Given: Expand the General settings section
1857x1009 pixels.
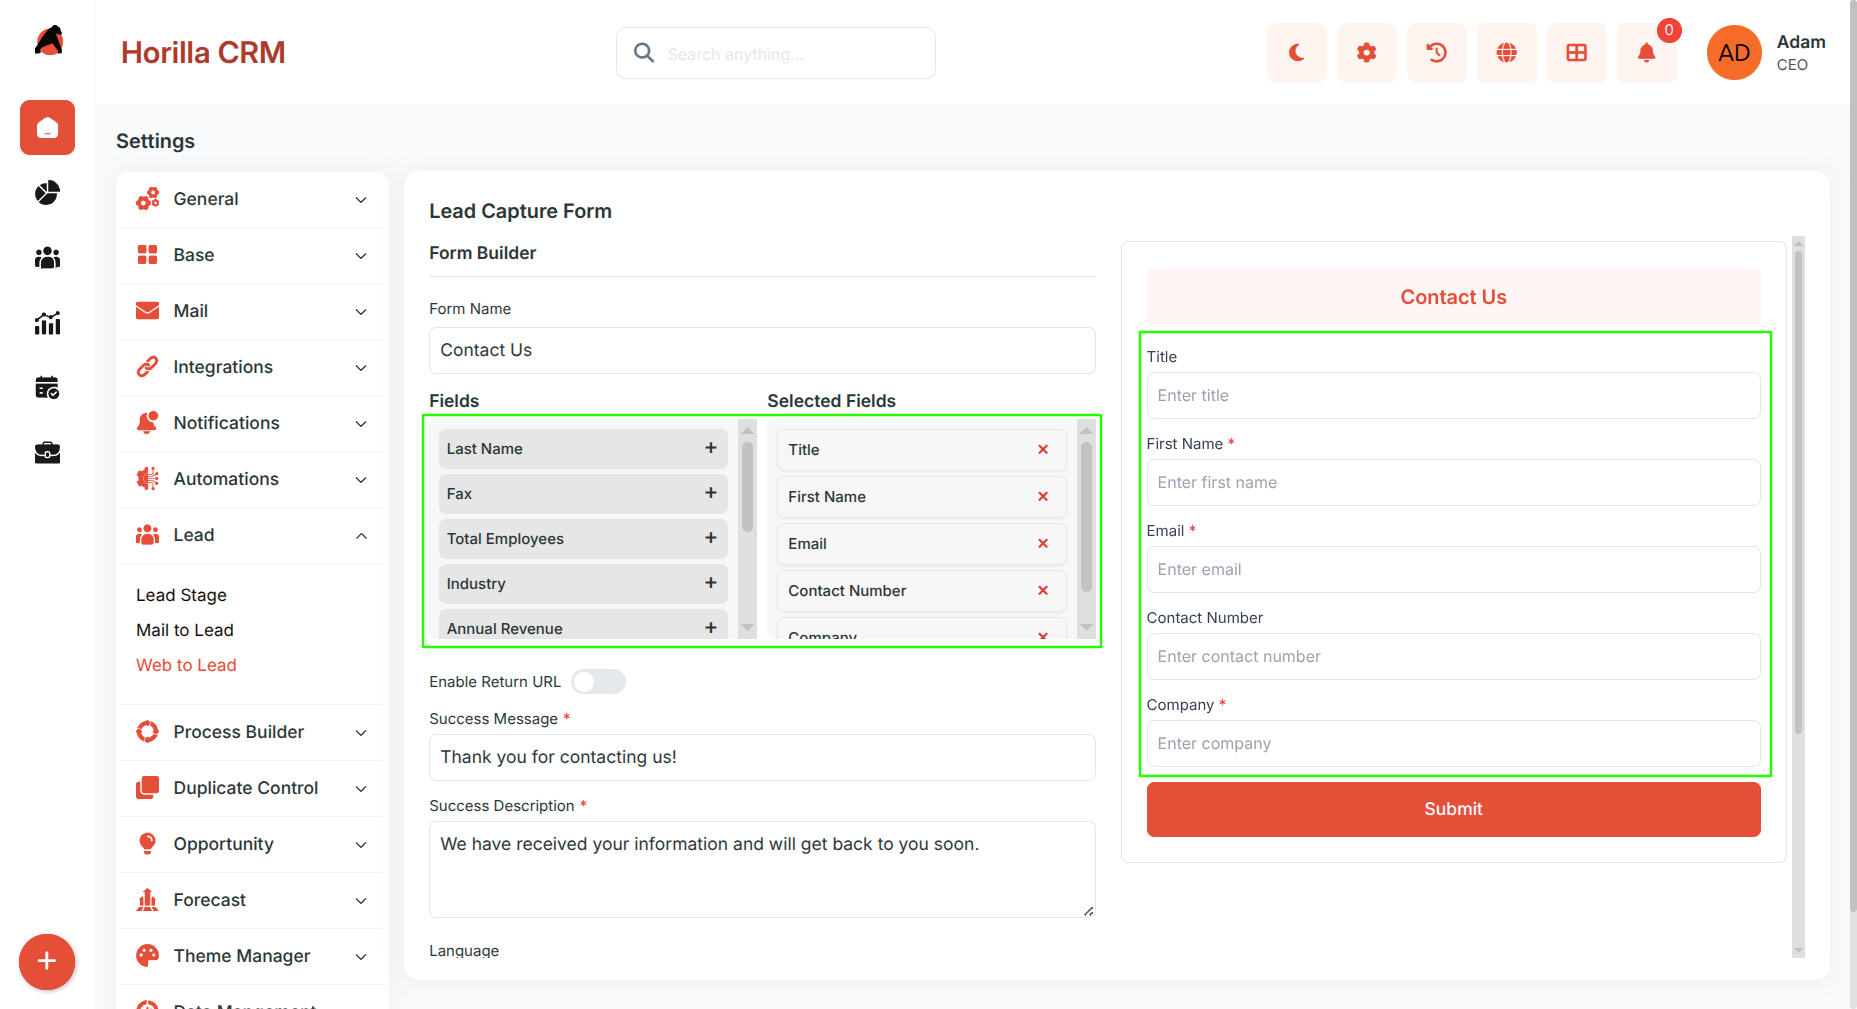Looking at the screenshot, I should coord(252,199).
